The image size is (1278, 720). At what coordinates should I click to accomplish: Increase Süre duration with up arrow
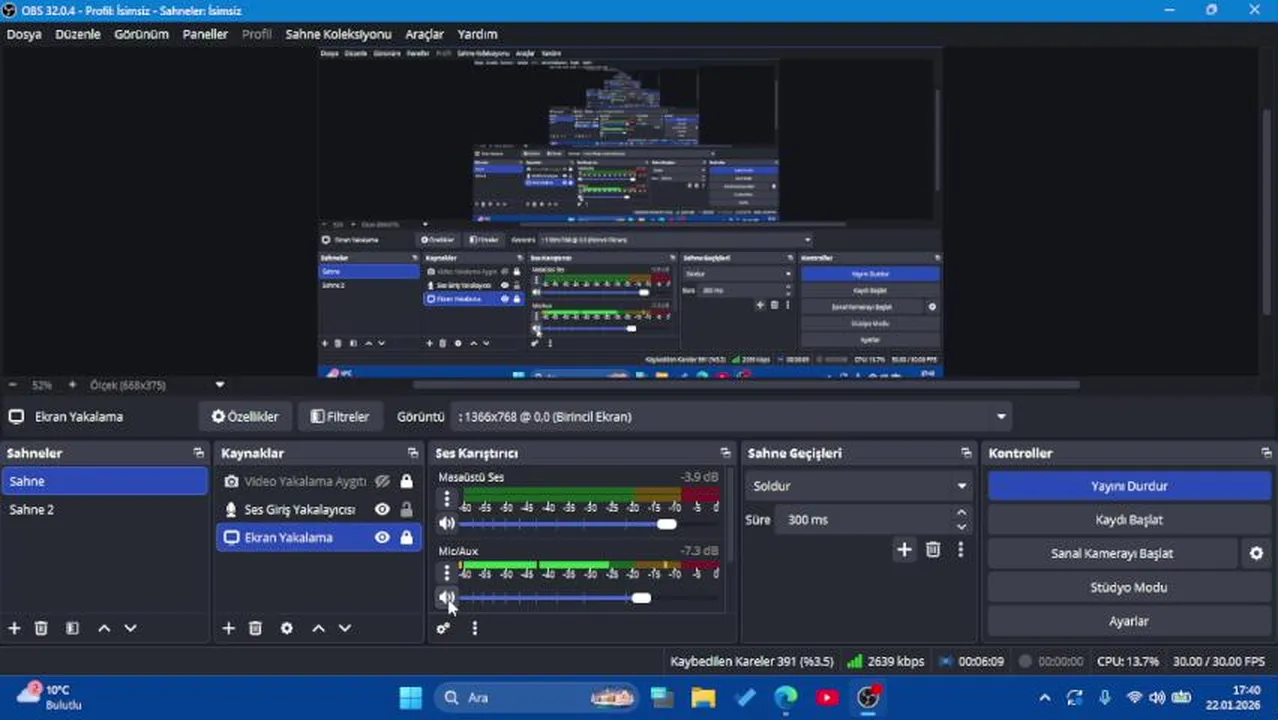[961, 513]
